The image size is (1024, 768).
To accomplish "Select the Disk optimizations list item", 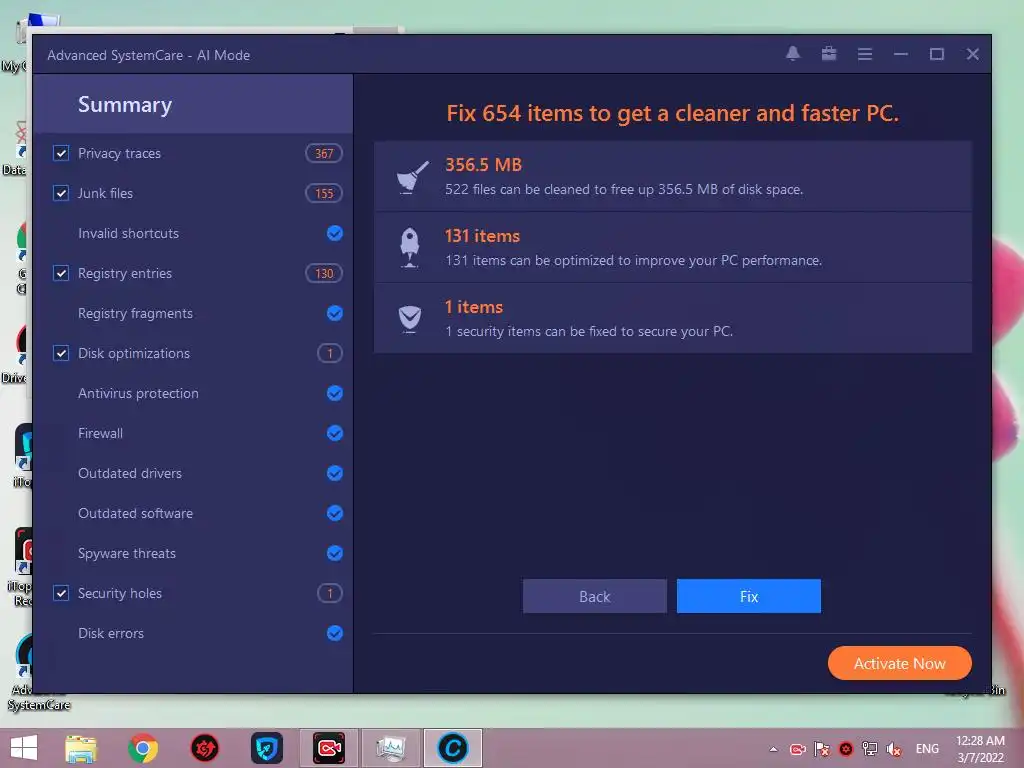I will [x=193, y=353].
